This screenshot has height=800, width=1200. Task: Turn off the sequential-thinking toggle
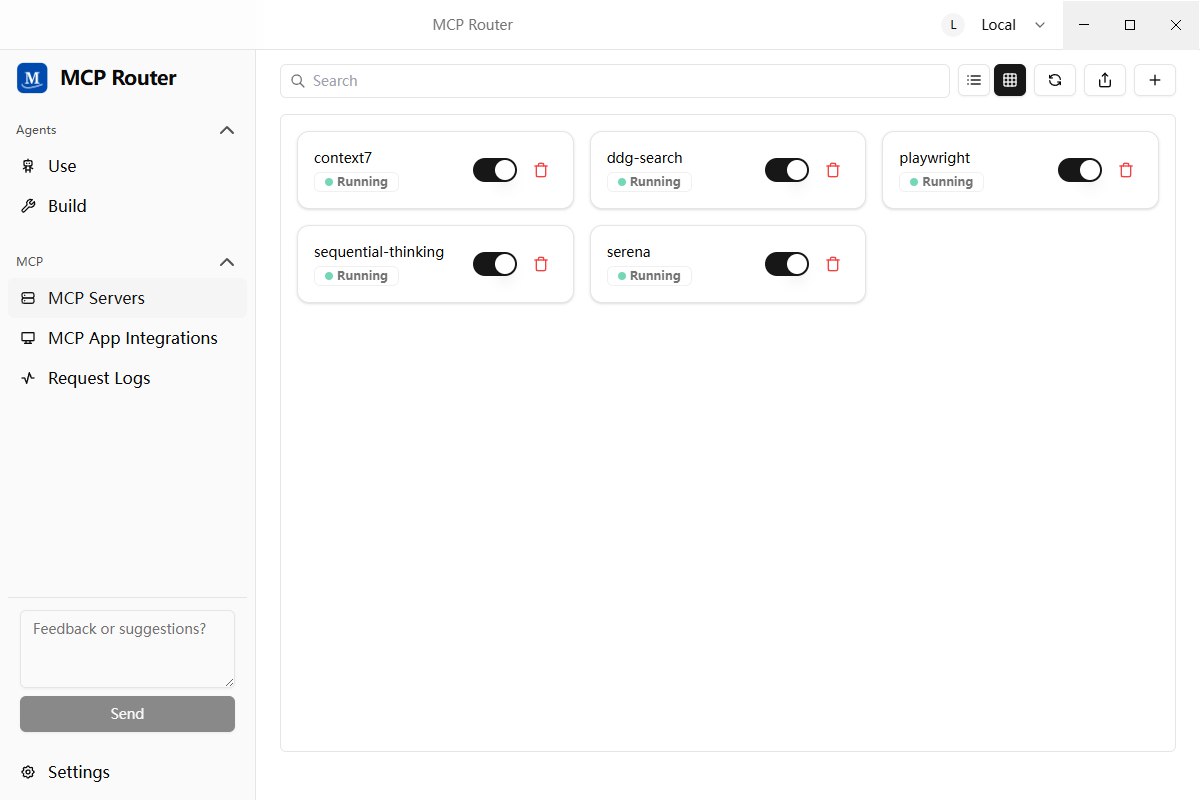[495, 264]
